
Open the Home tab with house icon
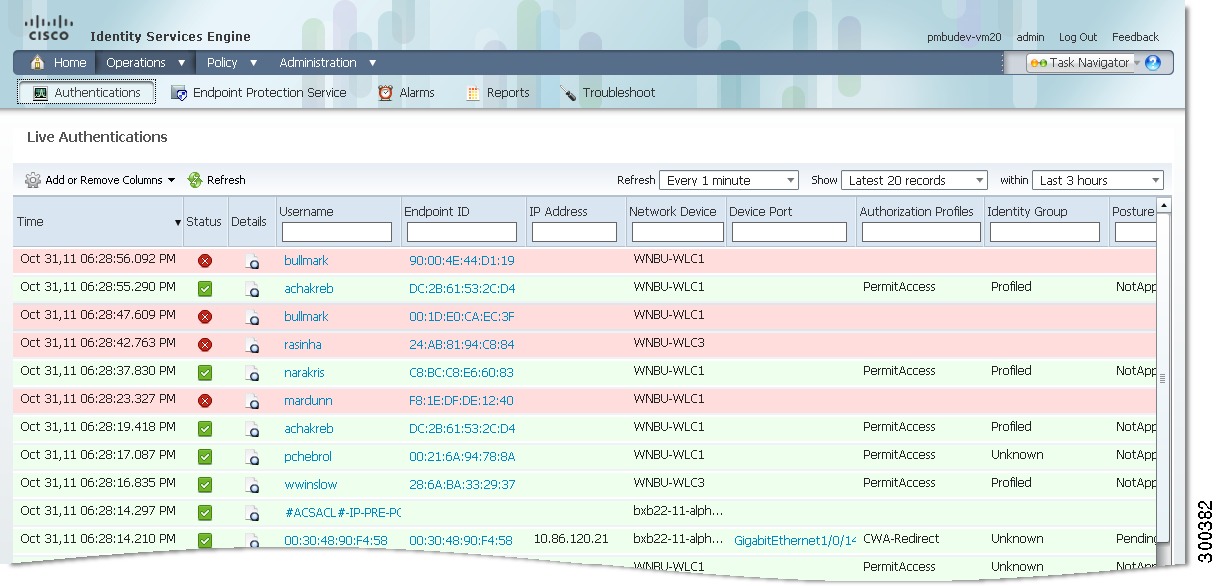click(x=58, y=62)
